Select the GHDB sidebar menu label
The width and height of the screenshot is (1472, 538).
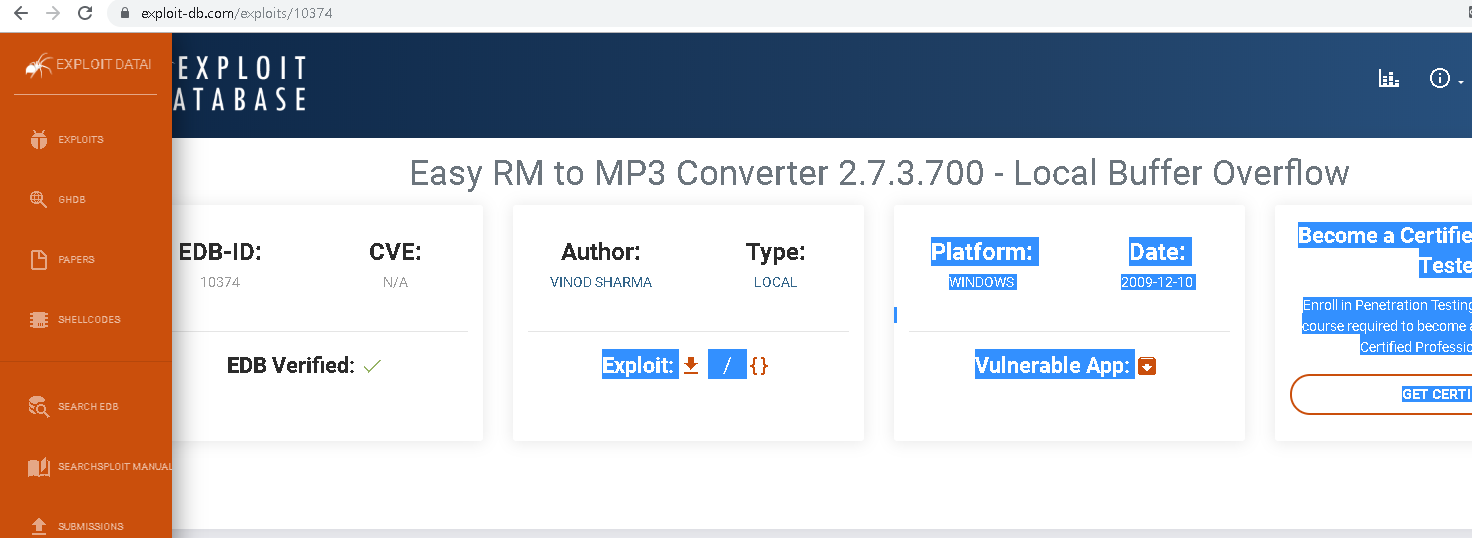point(72,200)
